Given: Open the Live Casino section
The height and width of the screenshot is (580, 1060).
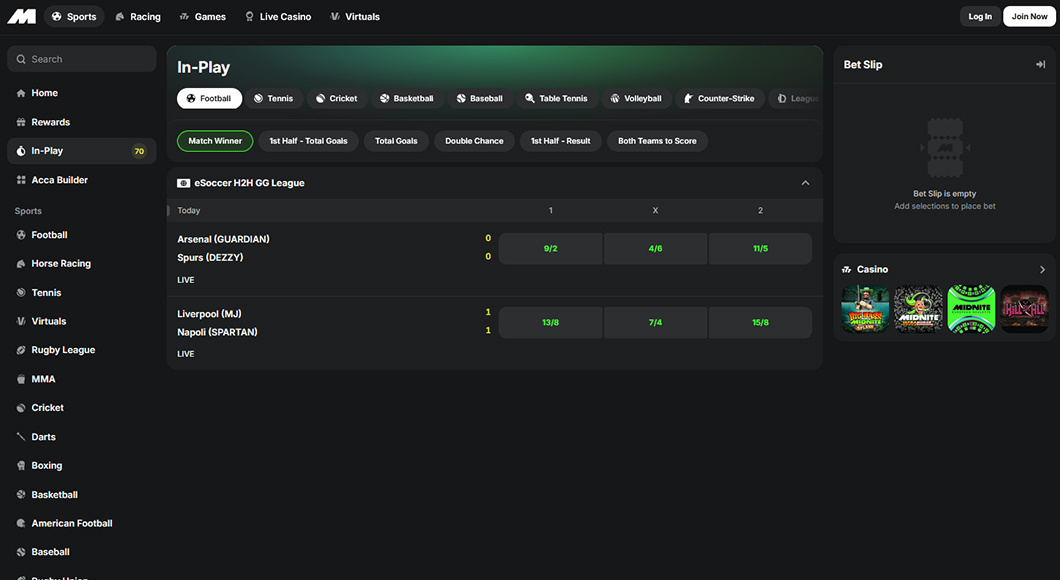Looking at the screenshot, I should coord(278,16).
